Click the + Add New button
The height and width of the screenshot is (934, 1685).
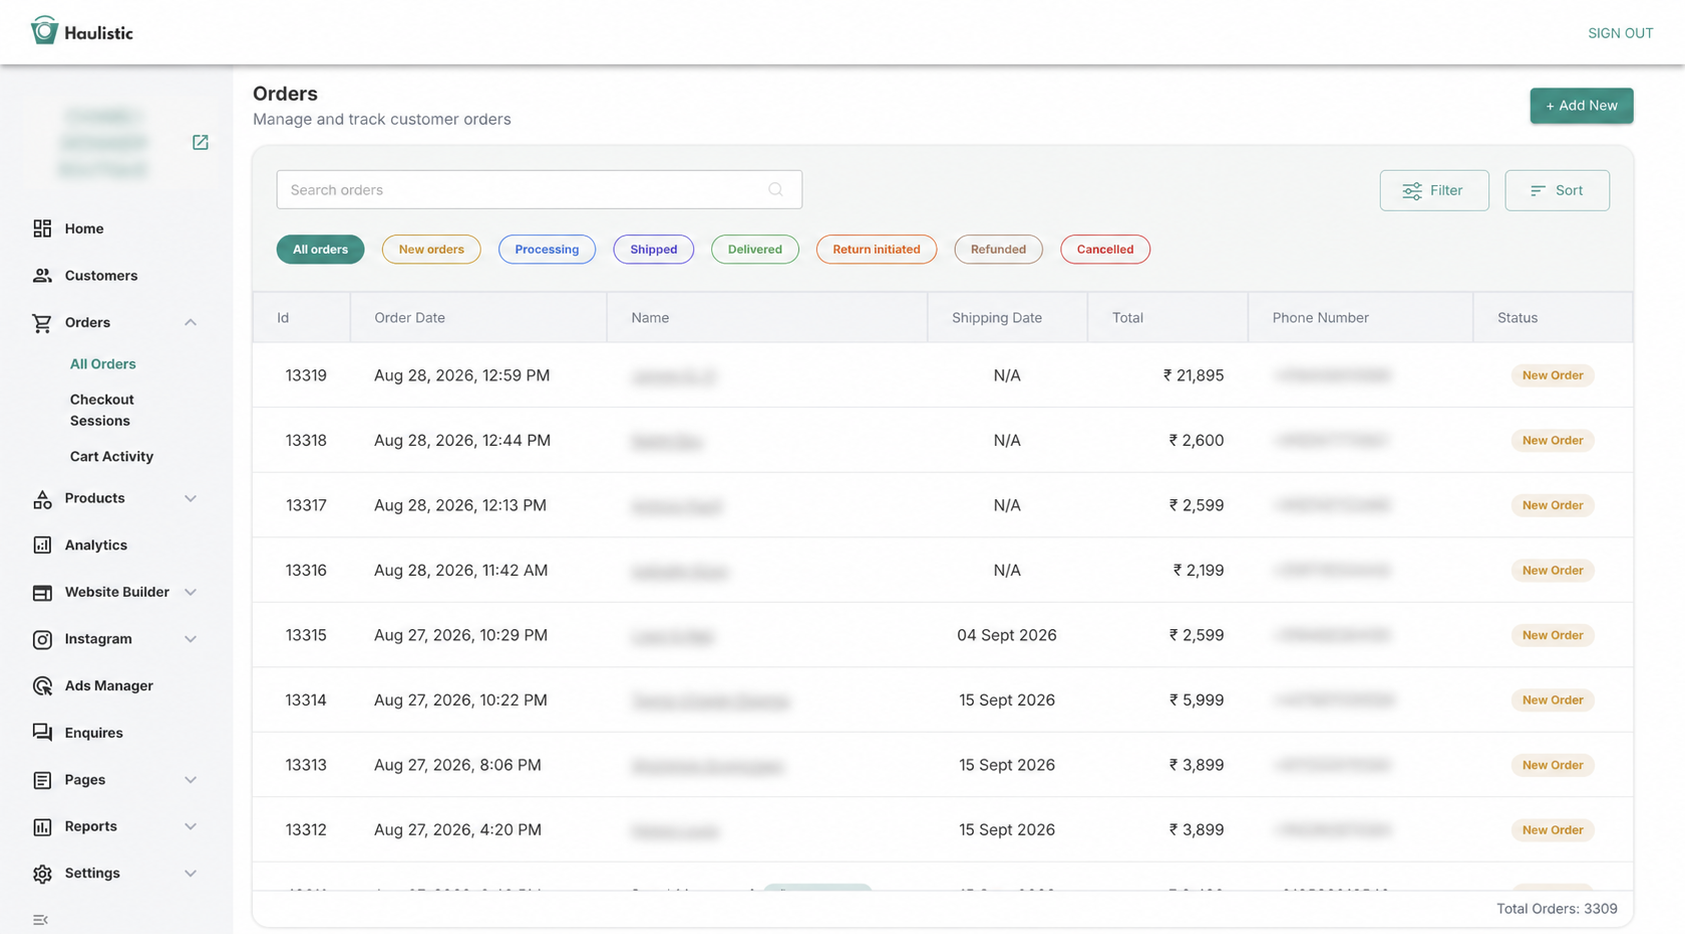click(x=1581, y=105)
